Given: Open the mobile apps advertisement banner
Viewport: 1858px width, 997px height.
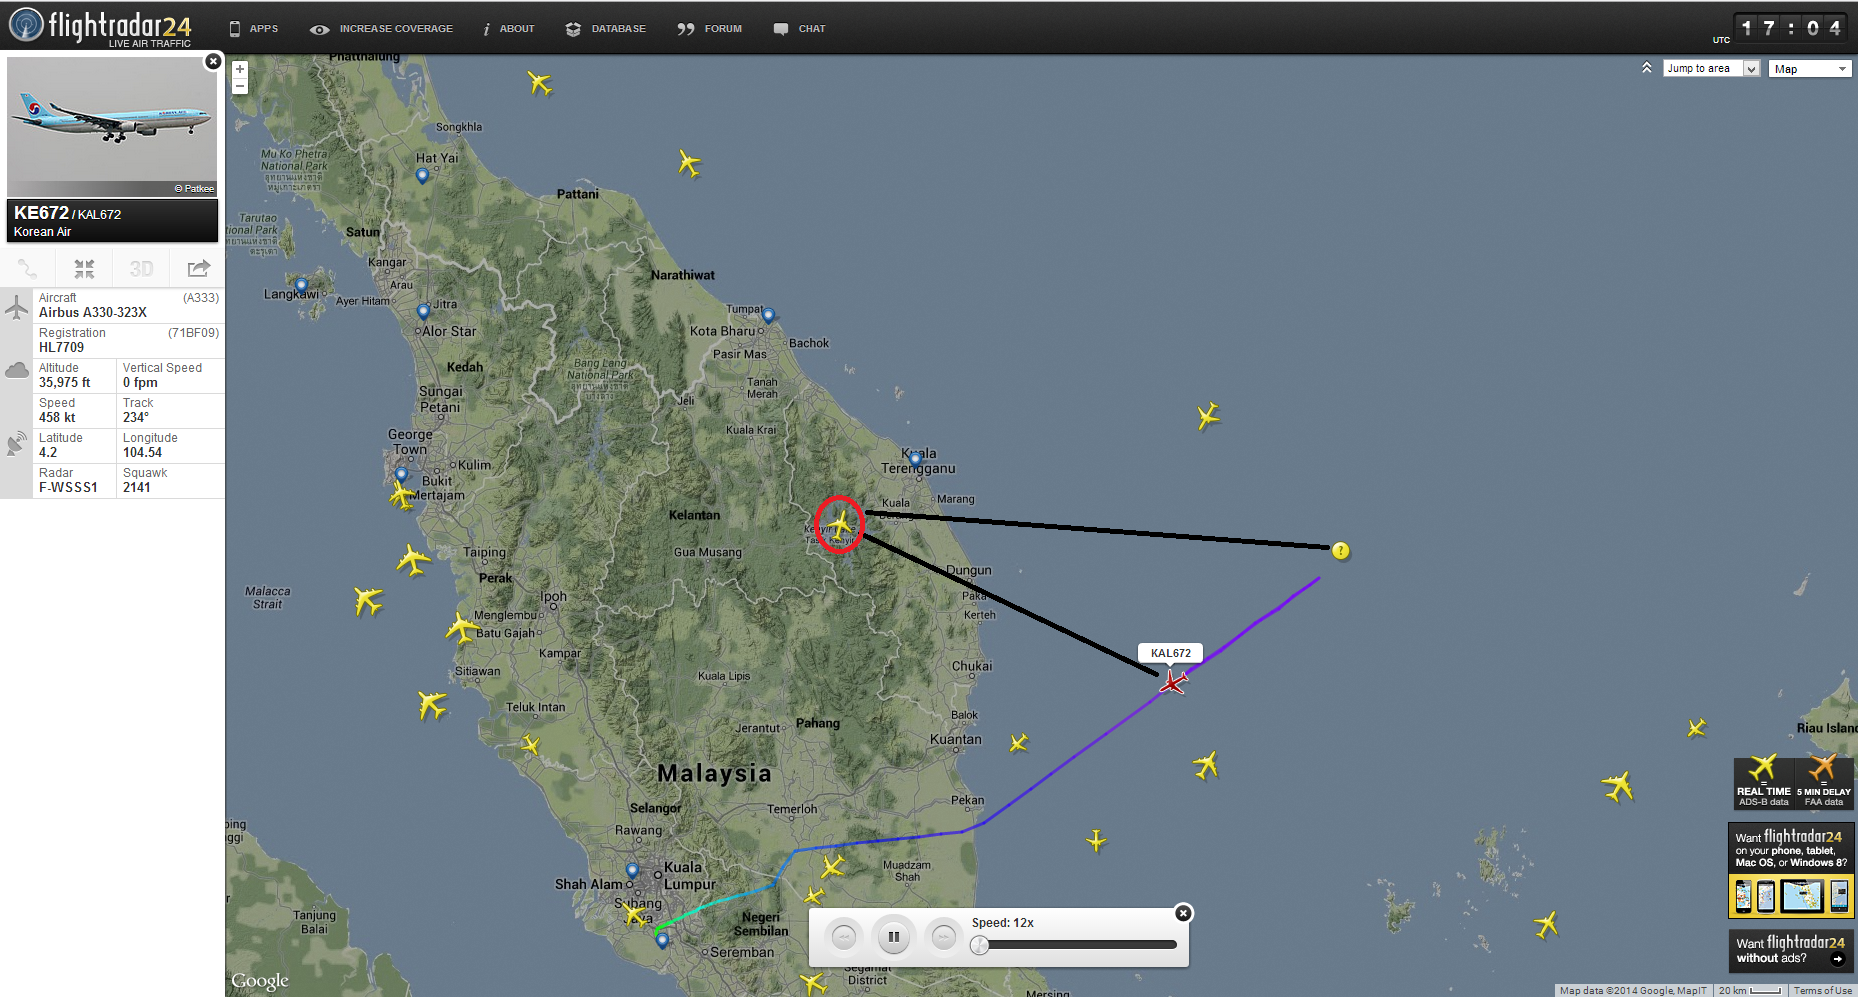Looking at the screenshot, I should click(1791, 870).
